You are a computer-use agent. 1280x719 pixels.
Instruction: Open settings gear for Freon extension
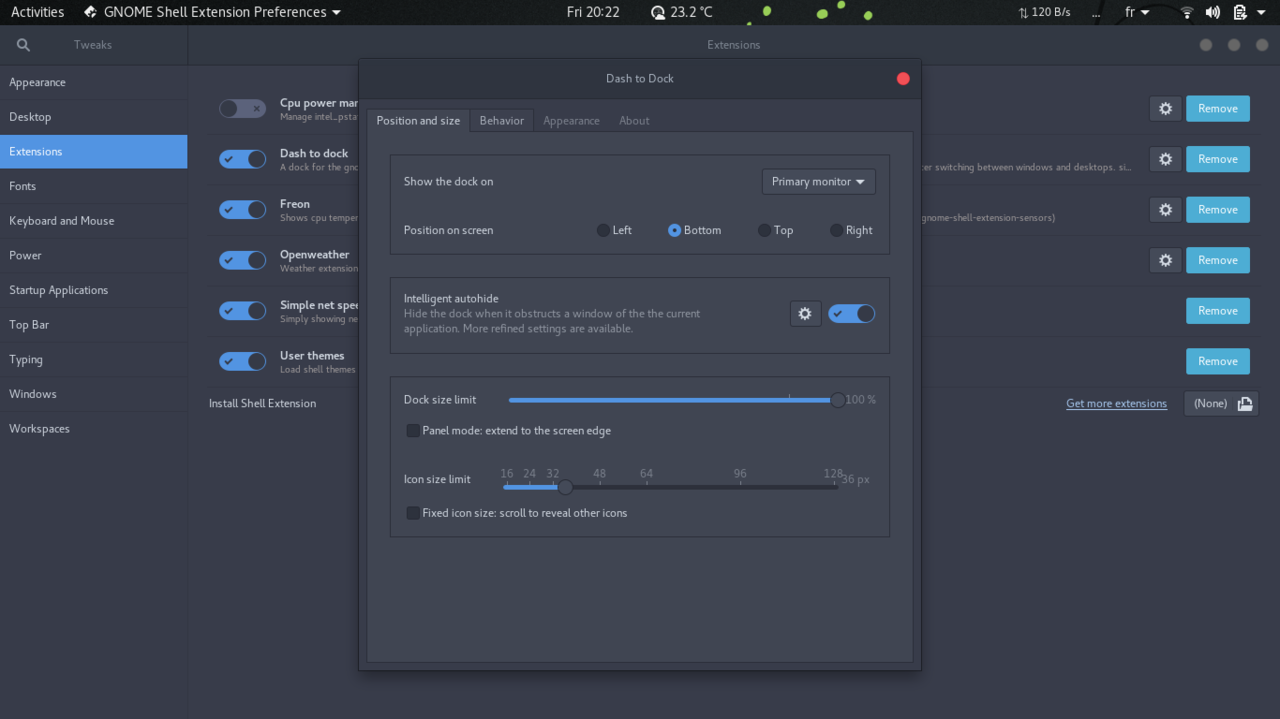1165,210
